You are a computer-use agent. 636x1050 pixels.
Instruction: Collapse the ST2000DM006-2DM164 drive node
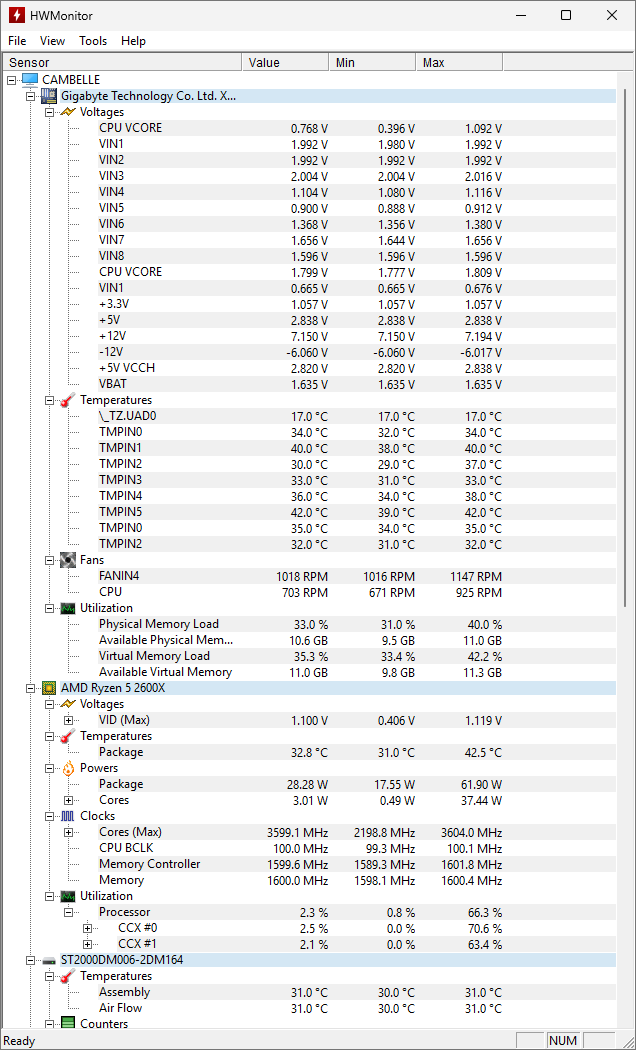(30, 960)
